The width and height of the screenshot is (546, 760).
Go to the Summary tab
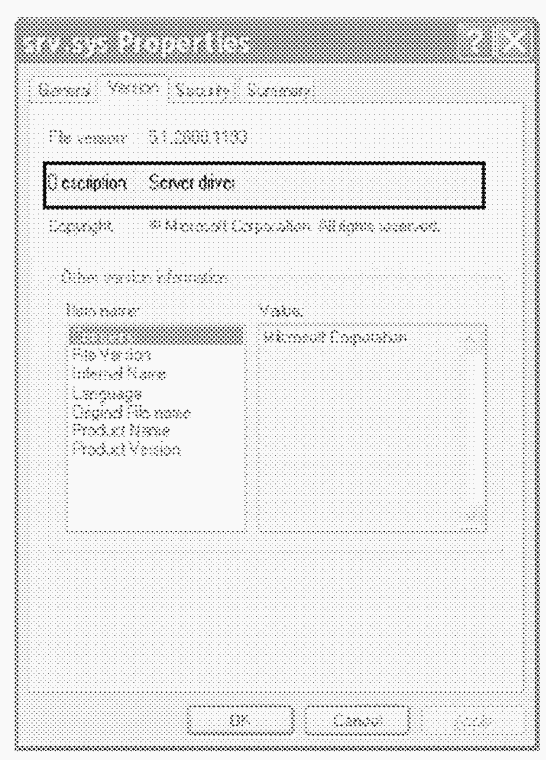(279, 91)
